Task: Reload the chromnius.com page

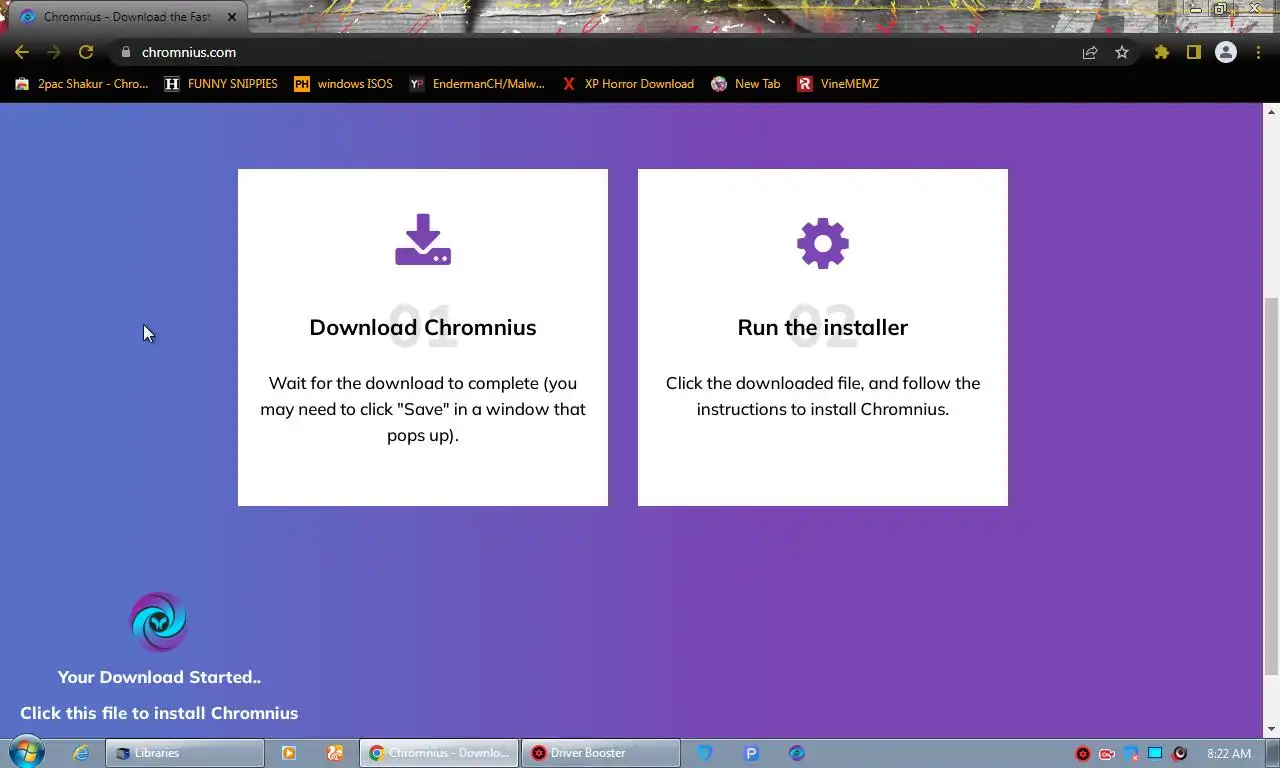Action: point(86,52)
